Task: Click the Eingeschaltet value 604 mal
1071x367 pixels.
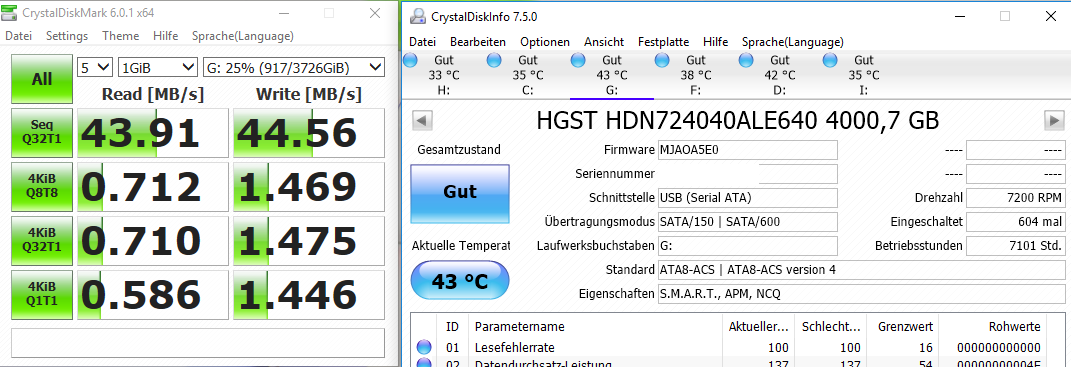Action: click(x=1015, y=221)
